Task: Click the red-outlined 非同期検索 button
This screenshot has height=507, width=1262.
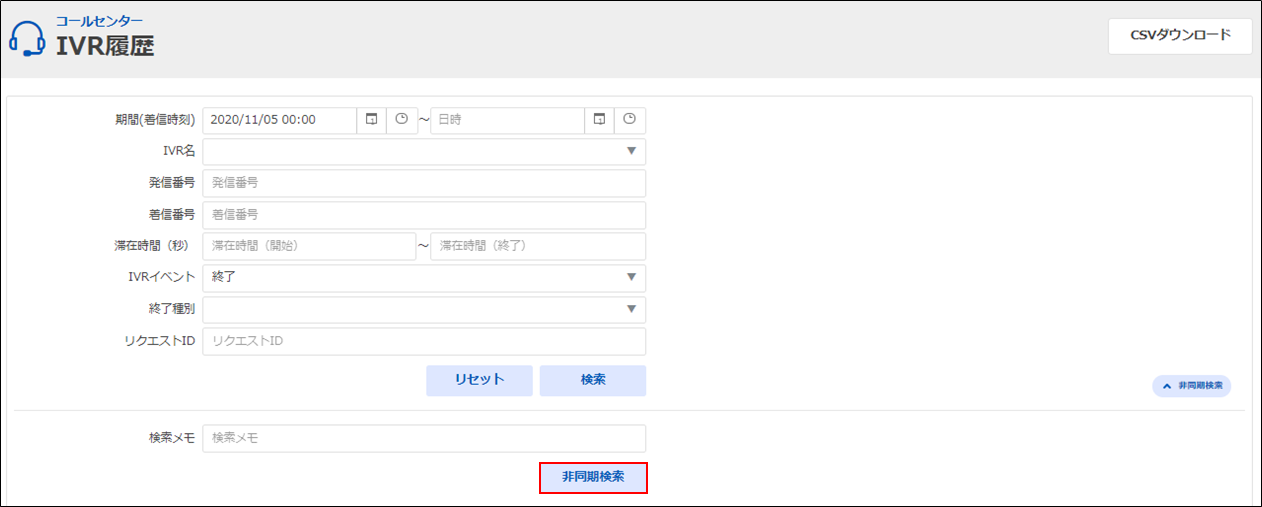Action: click(x=593, y=477)
